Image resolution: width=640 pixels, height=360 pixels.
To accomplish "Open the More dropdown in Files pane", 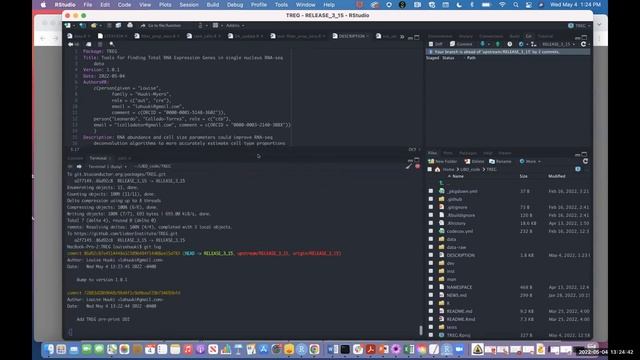I will click(x=530, y=162).
